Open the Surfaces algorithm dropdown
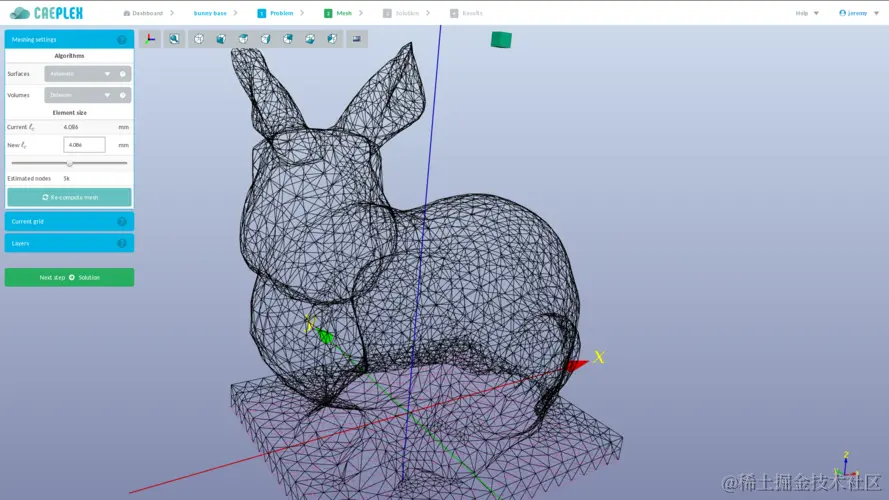This screenshot has width=889, height=500. click(x=81, y=74)
